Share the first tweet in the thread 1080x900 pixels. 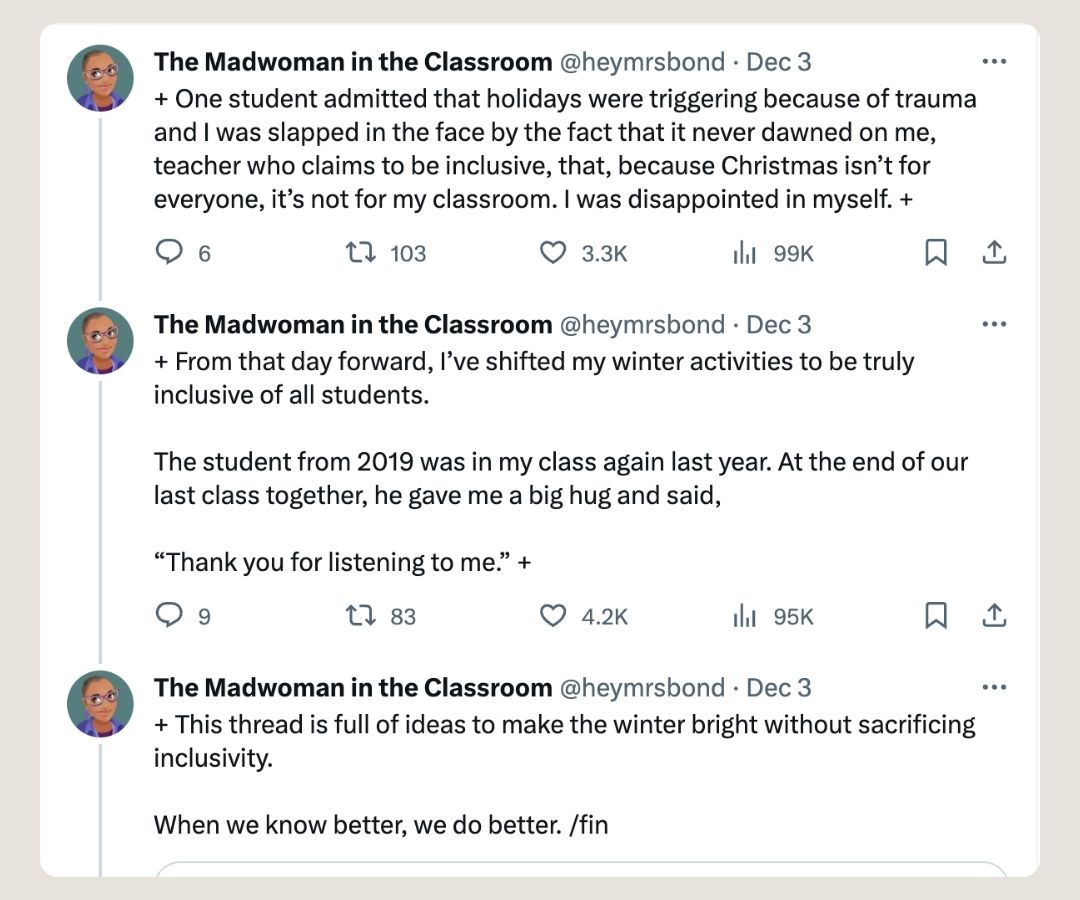click(994, 253)
